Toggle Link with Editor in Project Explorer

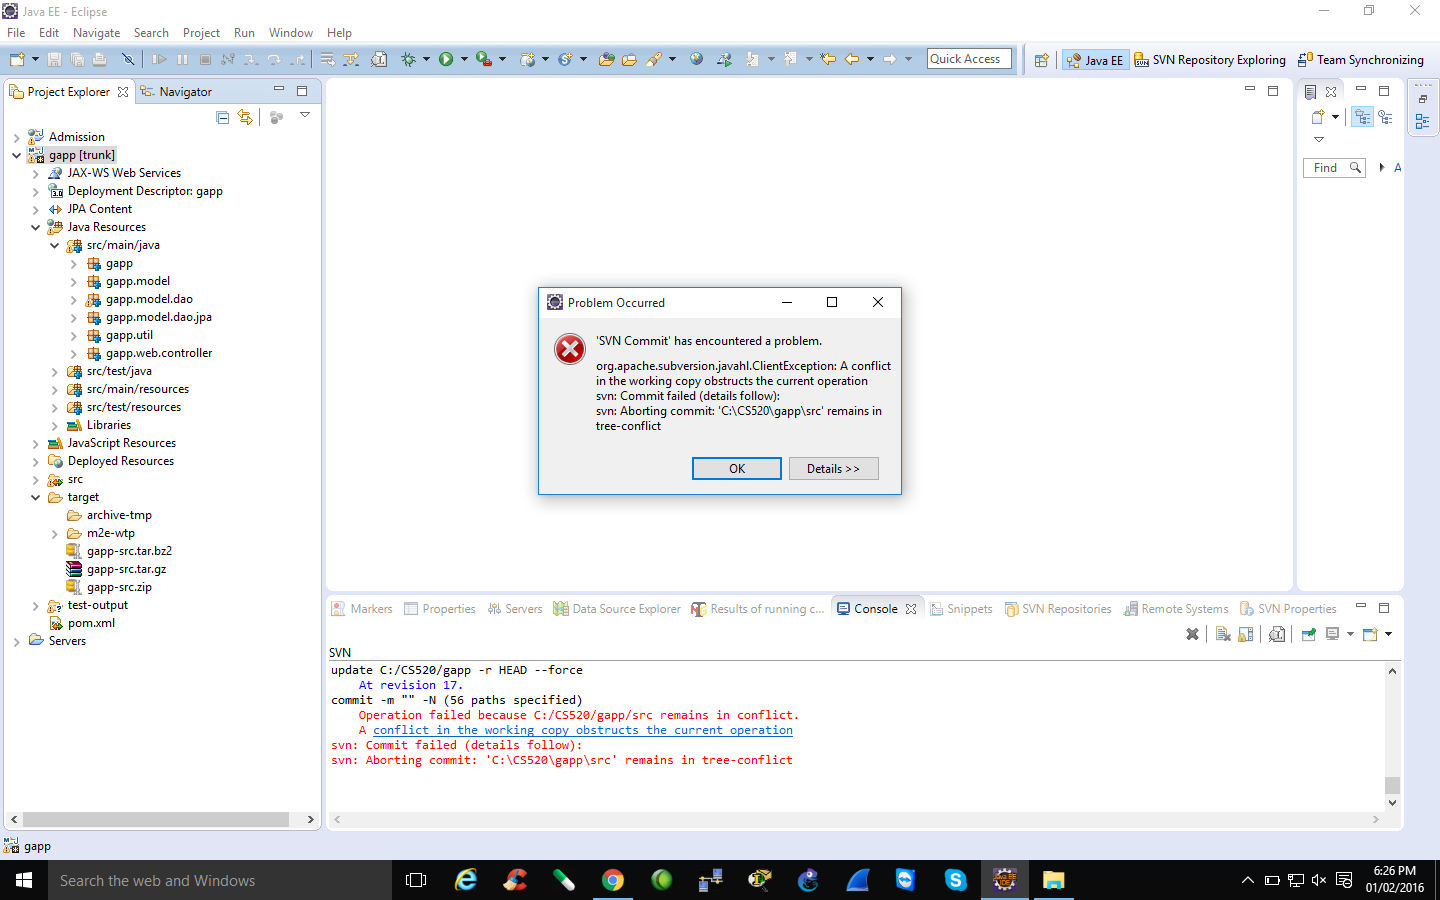coord(245,118)
